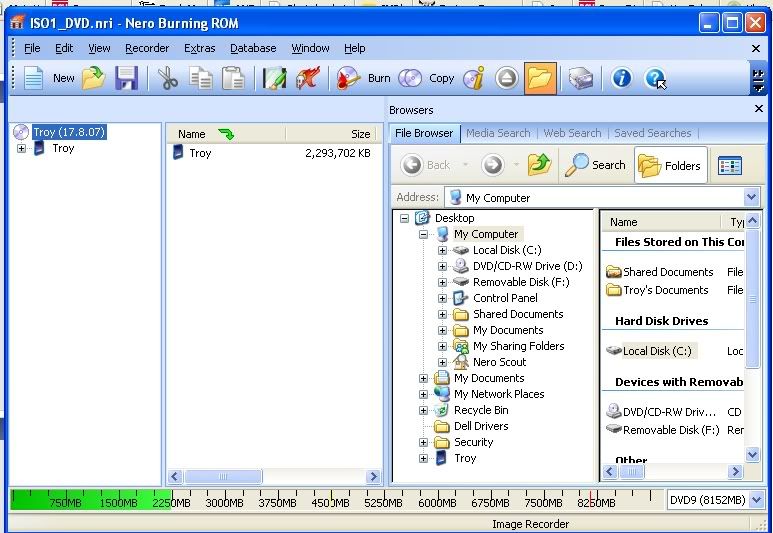Select Troy (17.8.07) disc root
773x533 pixels.
(69, 132)
